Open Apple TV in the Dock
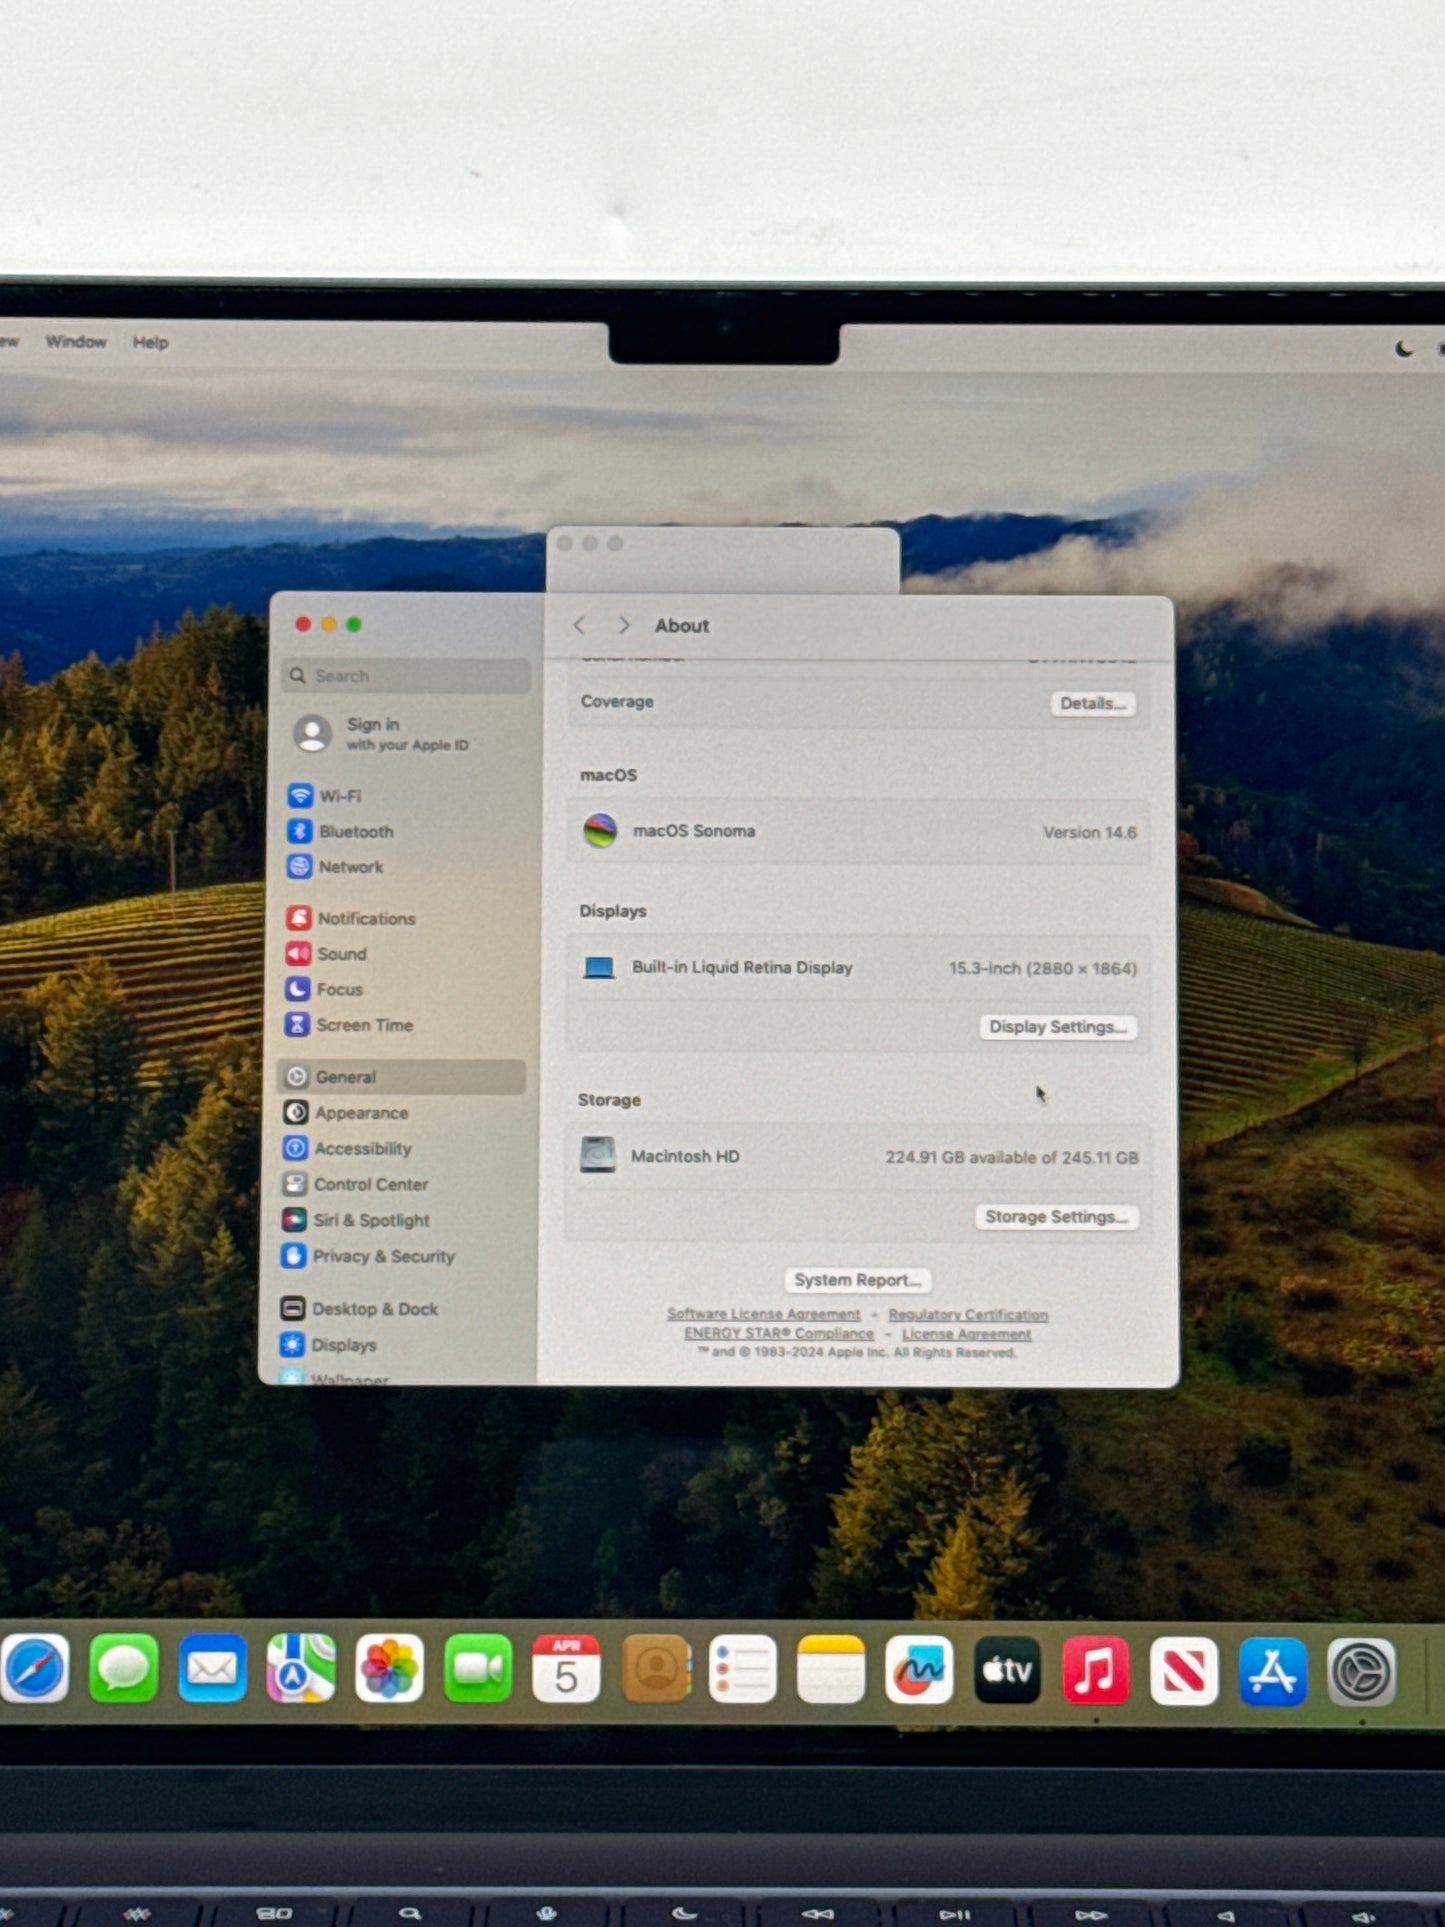Image resolution: width=1445 pixels, height=1927 pixels. pos(1007,1670)
